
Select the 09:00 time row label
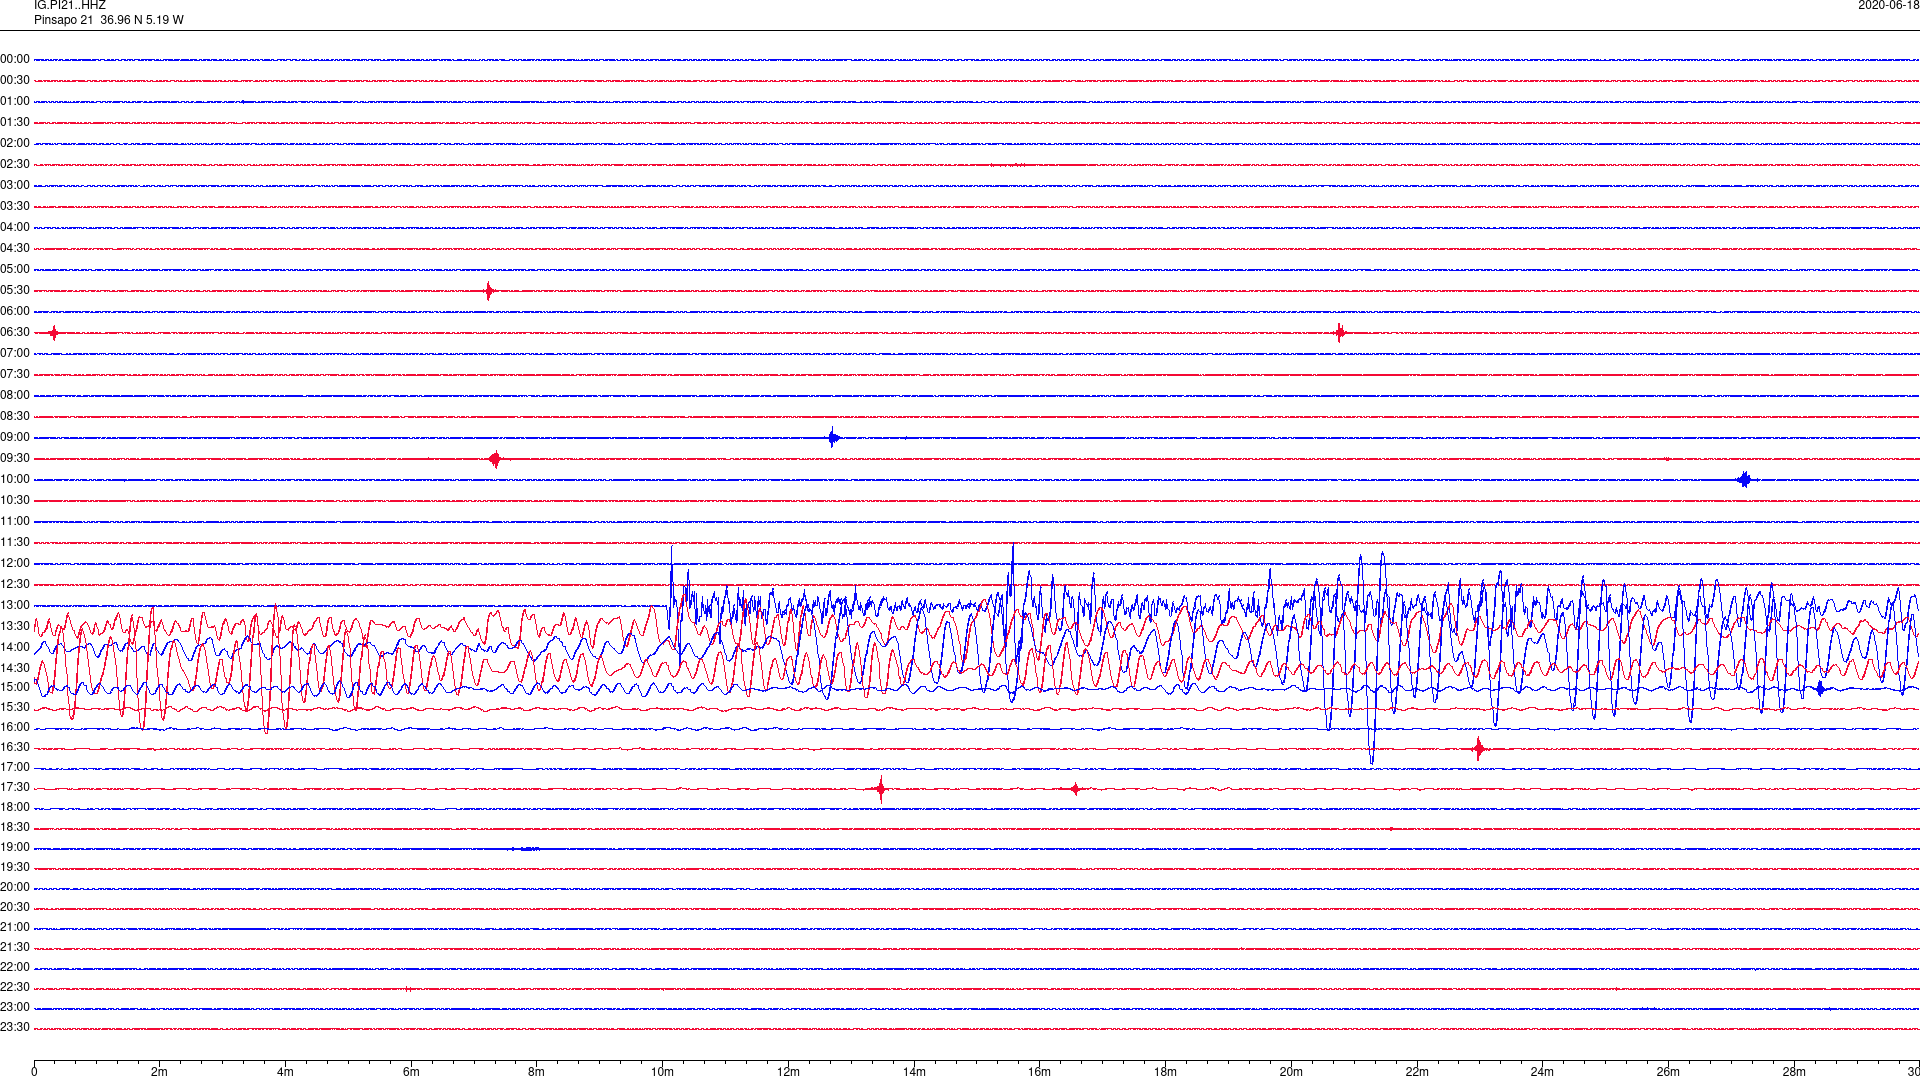pyautogui.click(x=15, y=437)
